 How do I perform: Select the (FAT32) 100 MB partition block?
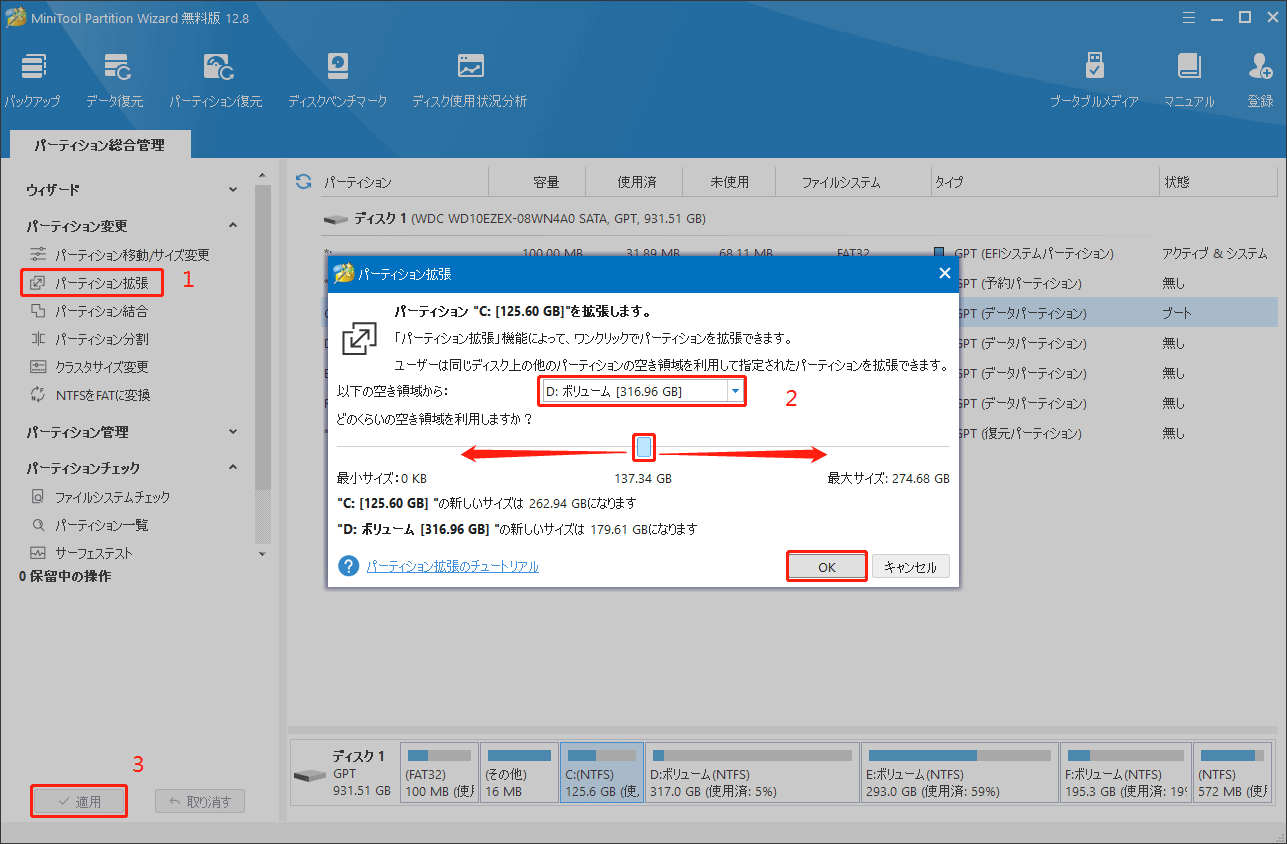438,772
